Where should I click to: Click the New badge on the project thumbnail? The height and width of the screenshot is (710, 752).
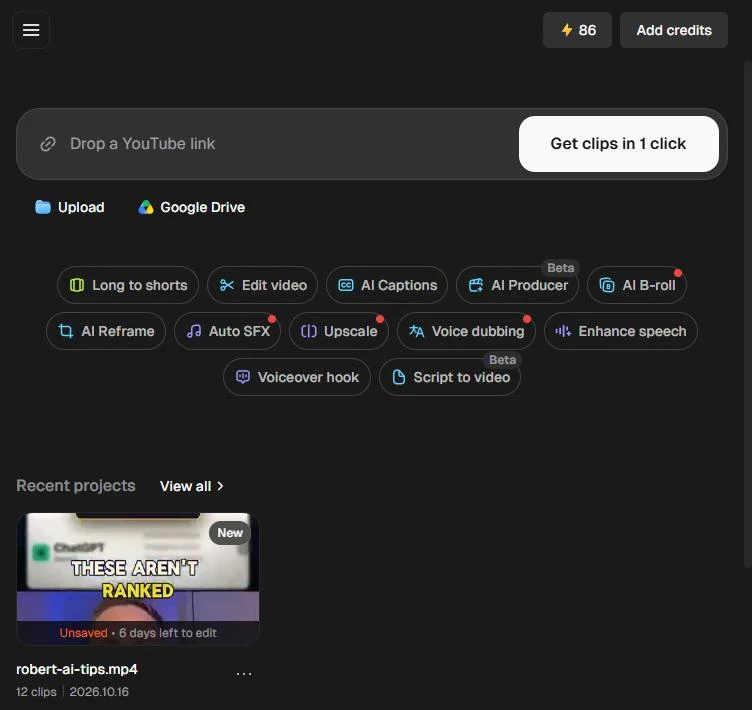[230, 533]
